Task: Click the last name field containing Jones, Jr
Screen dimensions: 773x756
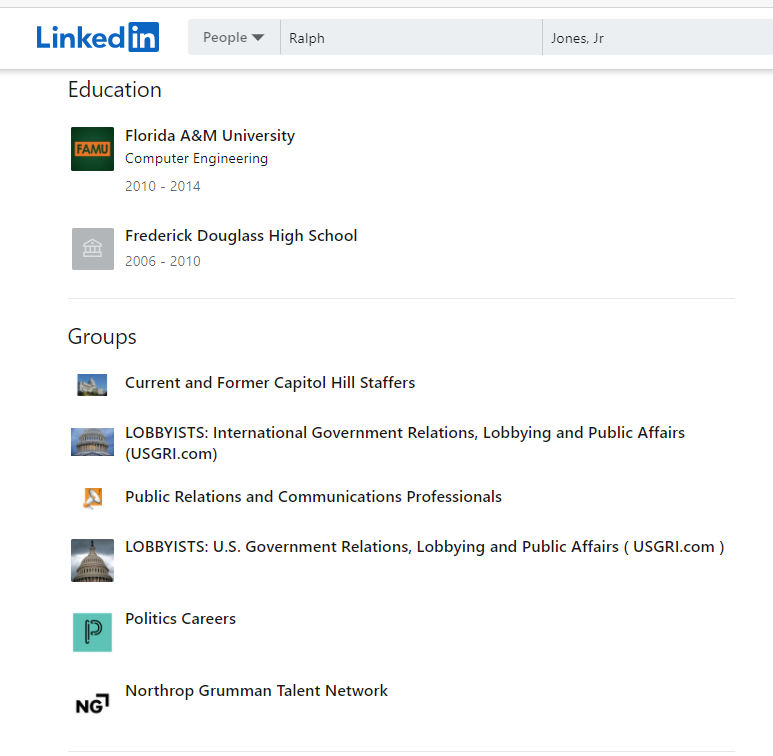Action: click(658, 37)
